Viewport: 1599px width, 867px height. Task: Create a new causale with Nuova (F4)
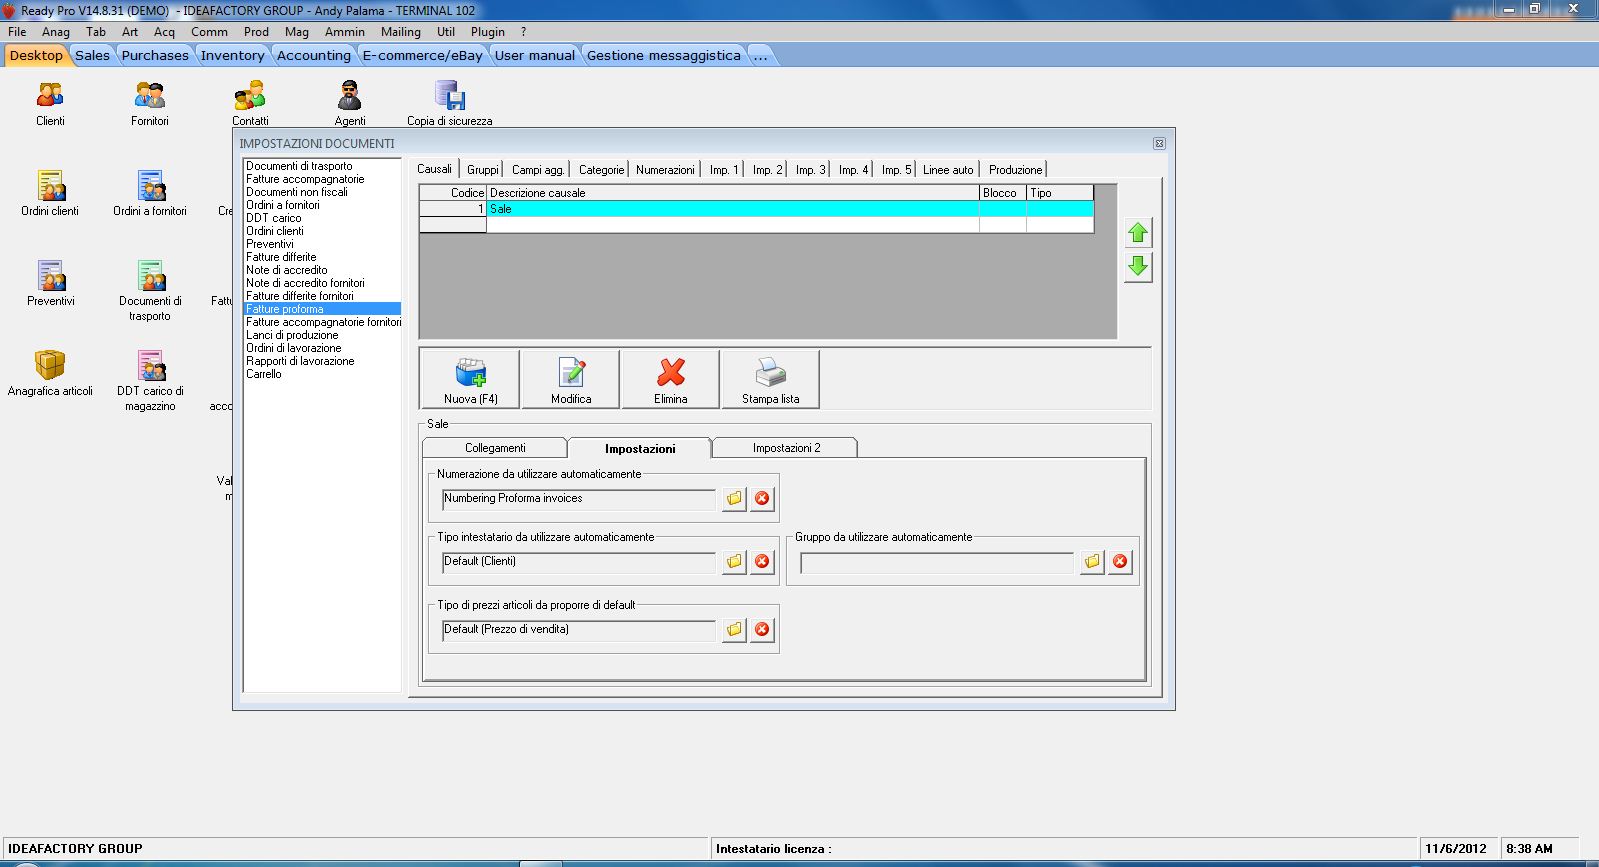[470, 379]
